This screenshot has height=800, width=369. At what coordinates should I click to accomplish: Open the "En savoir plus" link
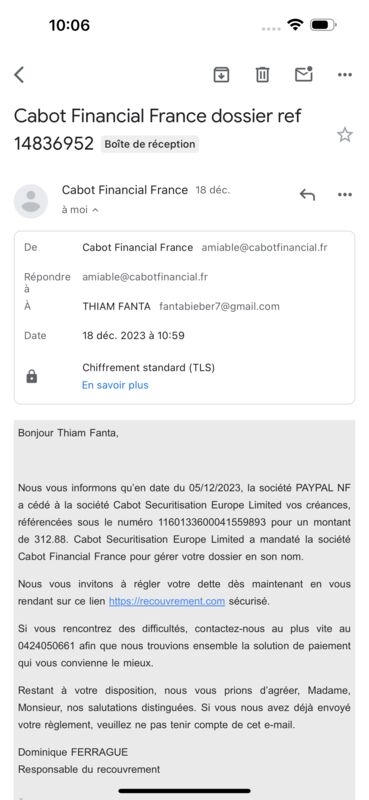pyautogui.click(x=115, y=385)
